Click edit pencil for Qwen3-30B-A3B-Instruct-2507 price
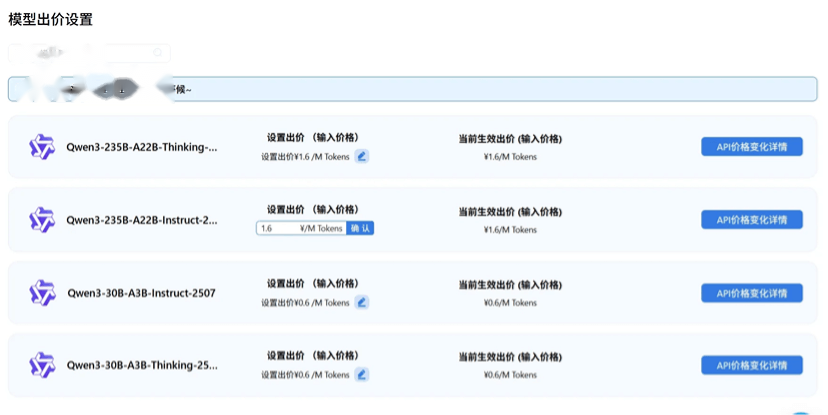 pos(362,302)
